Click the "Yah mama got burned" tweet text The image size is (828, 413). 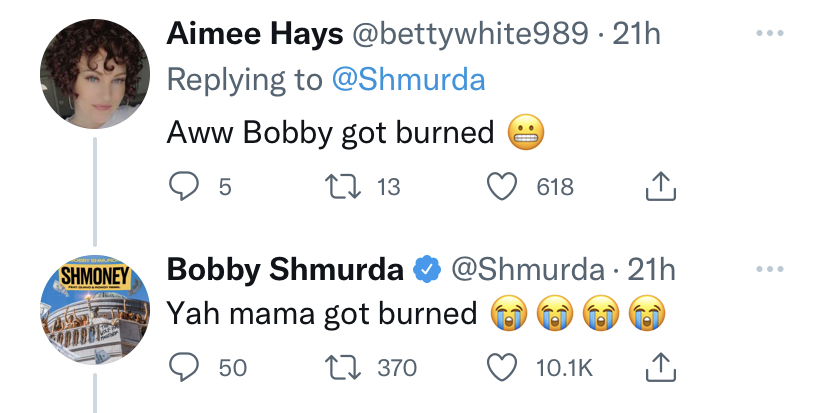coord(320,314)
